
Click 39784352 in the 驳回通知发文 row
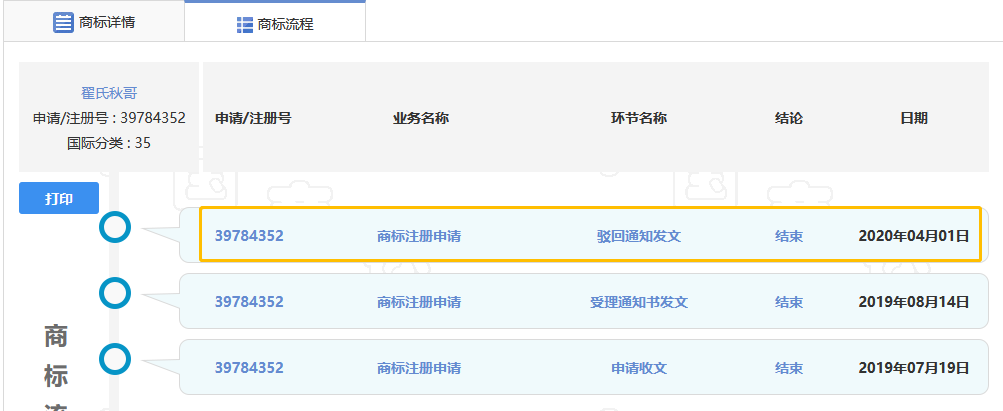point(249,236)
